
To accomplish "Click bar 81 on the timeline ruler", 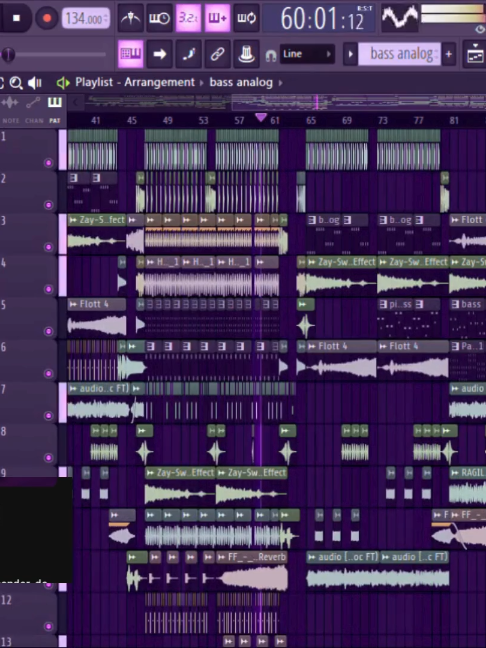I will (x=454, y=120).
